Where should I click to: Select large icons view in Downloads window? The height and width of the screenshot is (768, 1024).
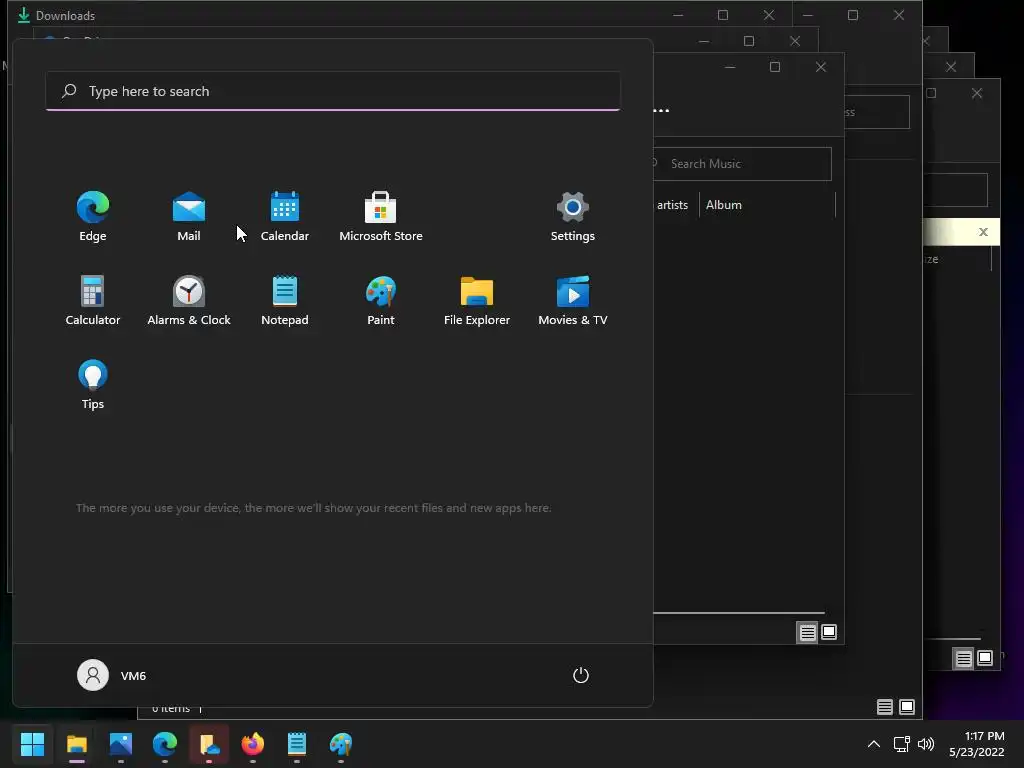[907, 707]
